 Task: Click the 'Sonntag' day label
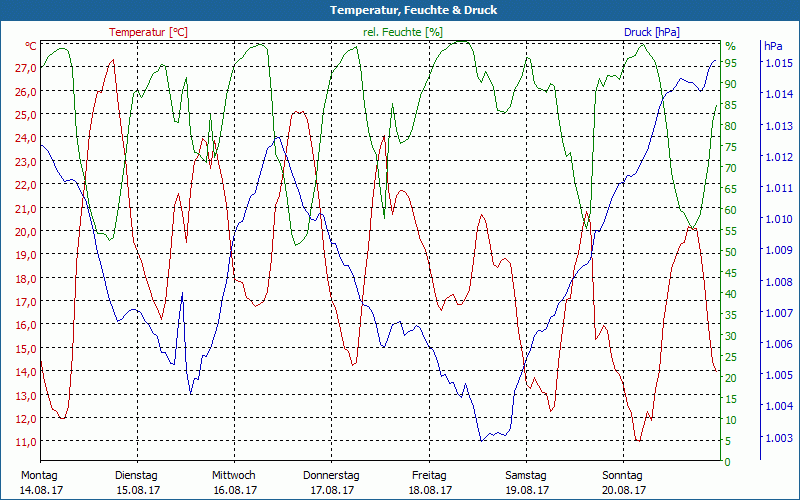[622, 476]
